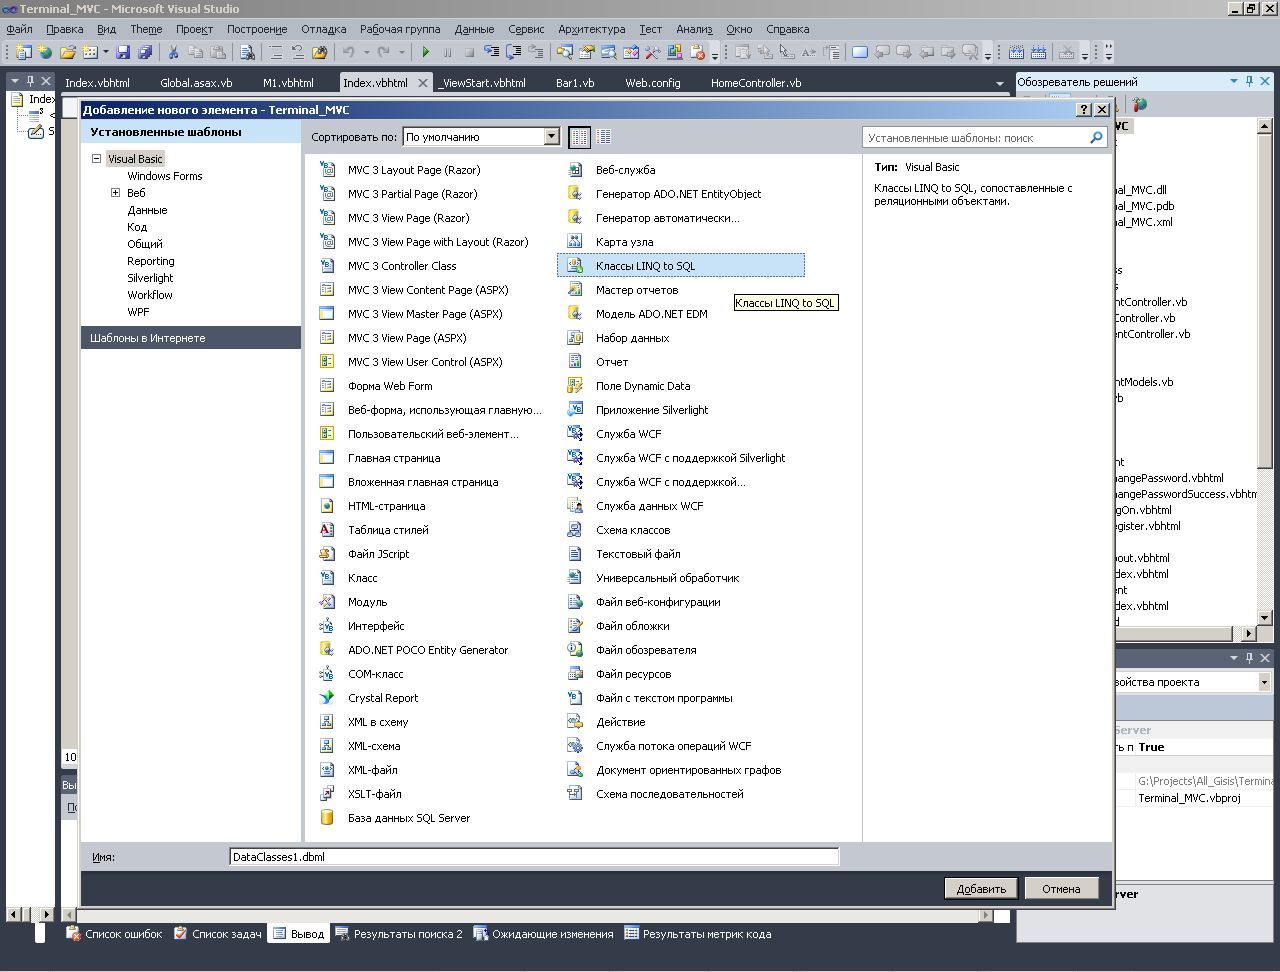Switch to the HomeController.vb tab

(756, 83)
